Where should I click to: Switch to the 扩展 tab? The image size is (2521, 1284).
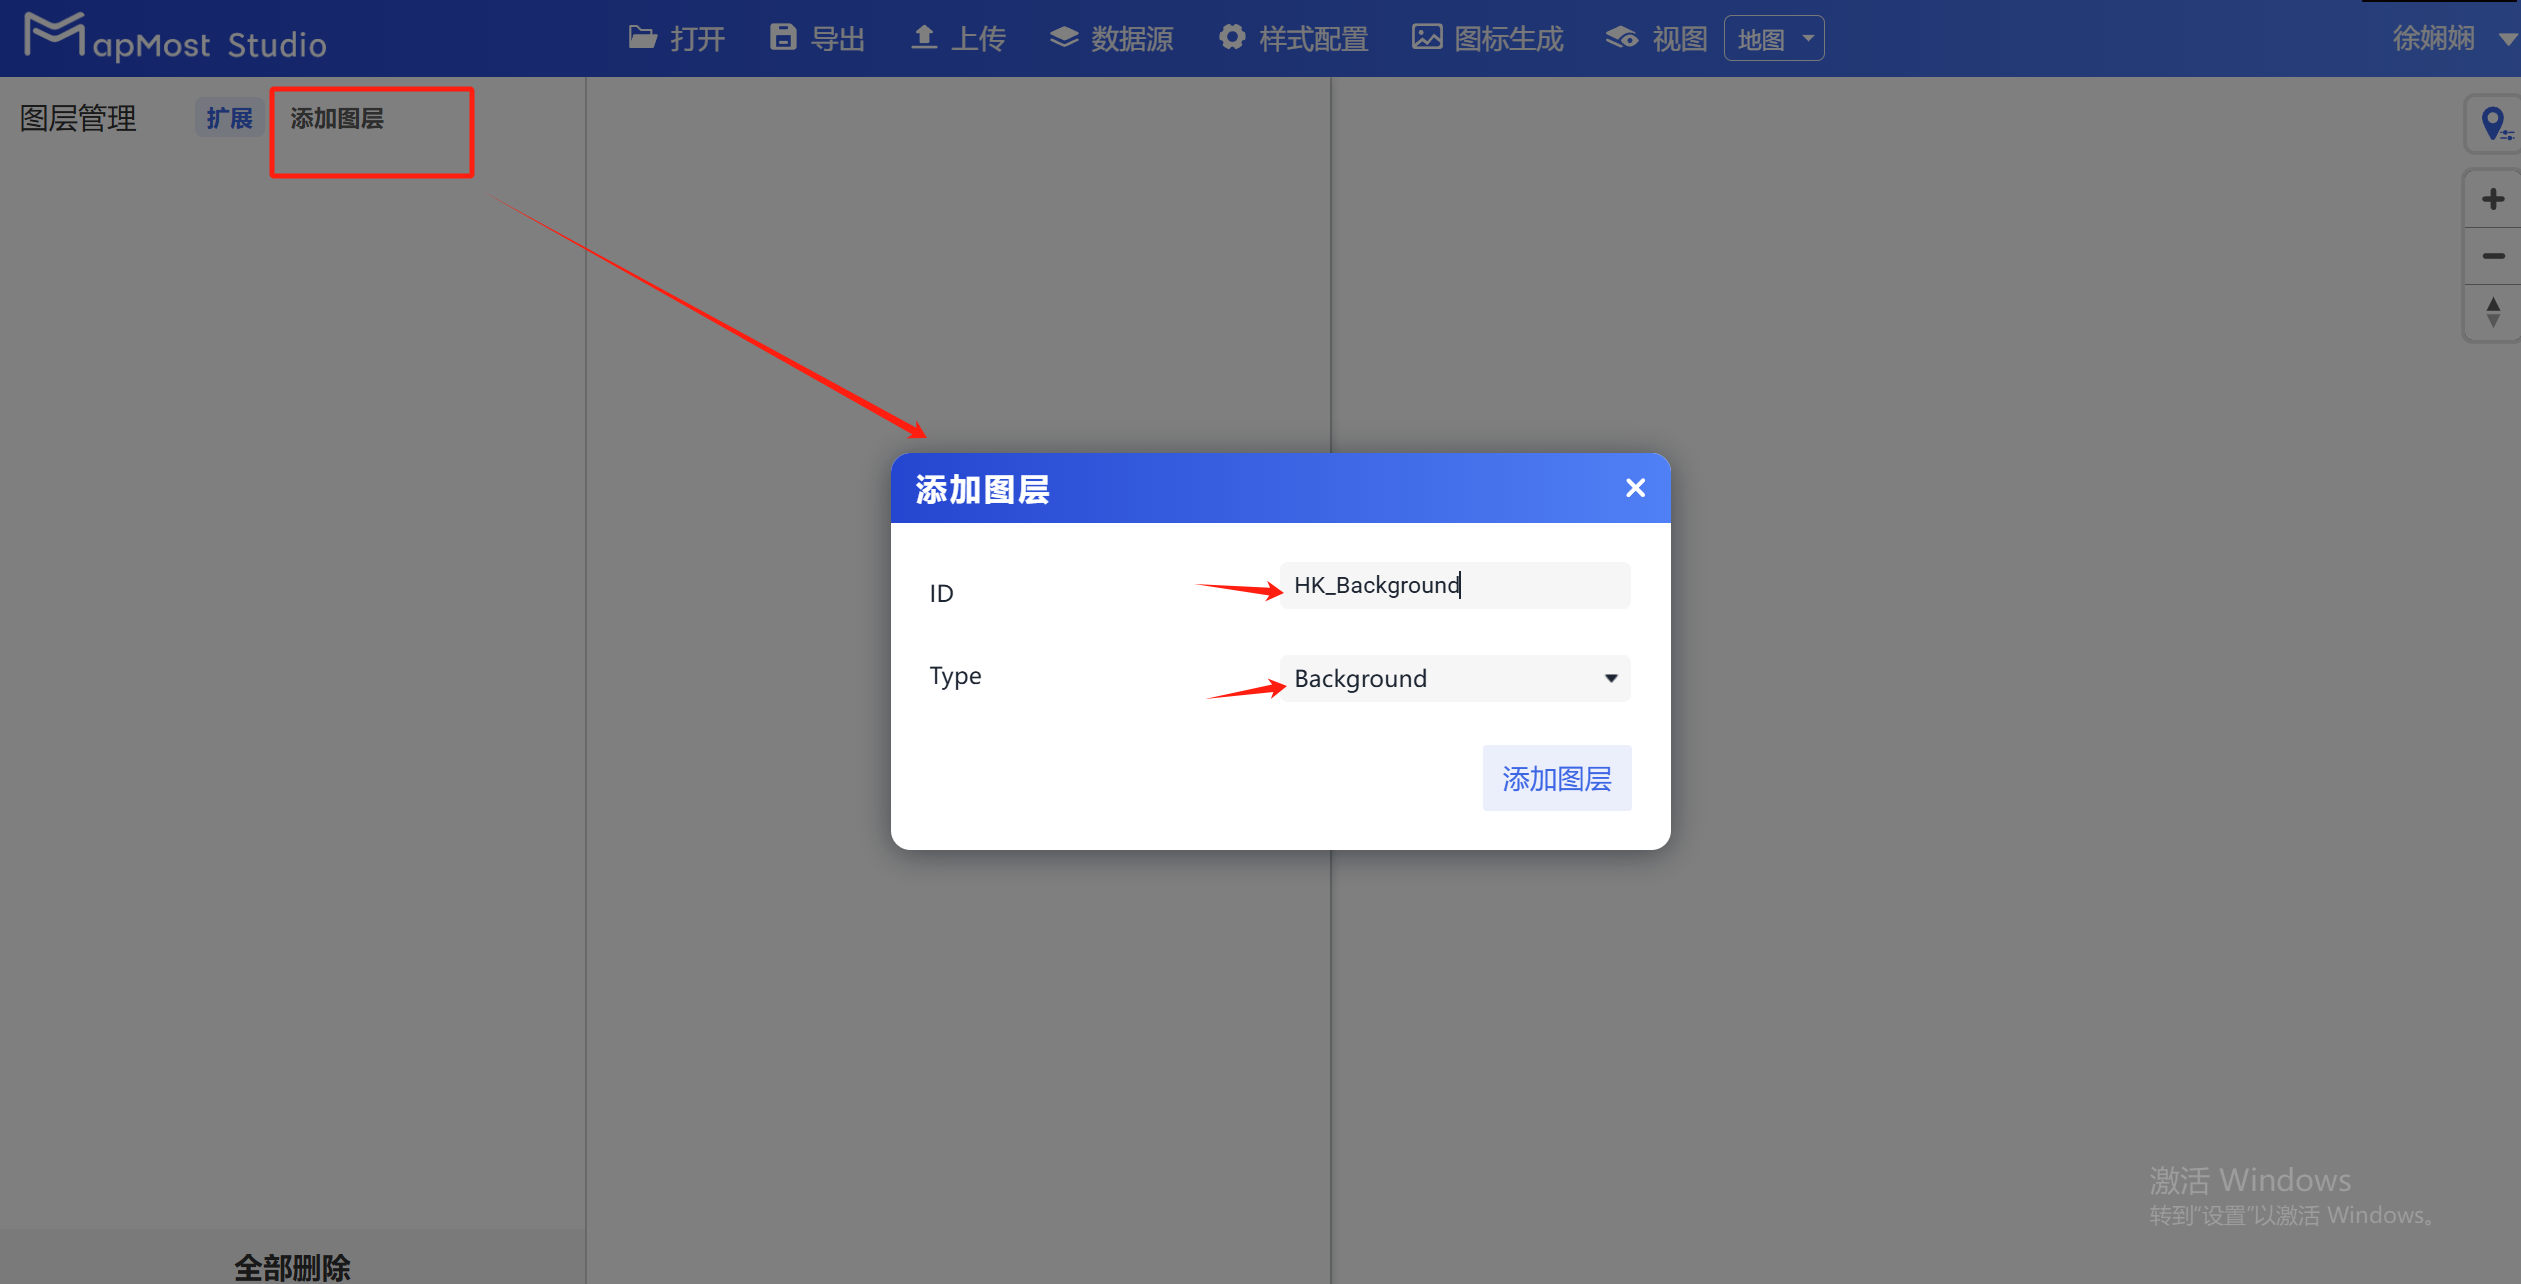[228, 117]
